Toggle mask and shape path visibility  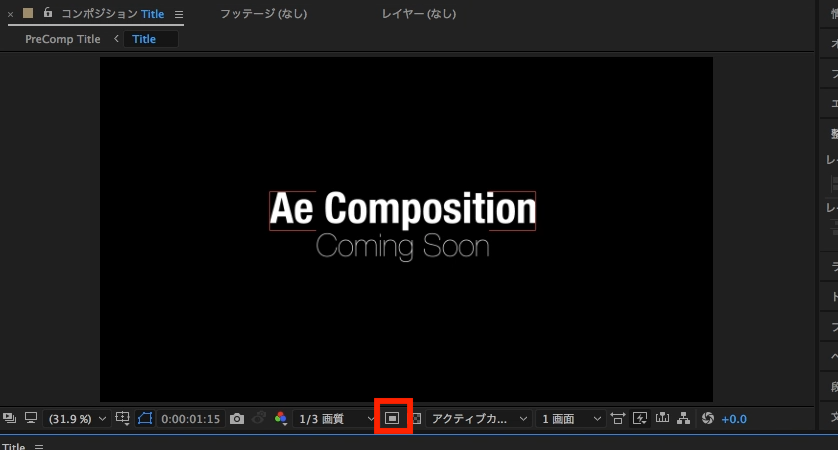coord(145,418)
